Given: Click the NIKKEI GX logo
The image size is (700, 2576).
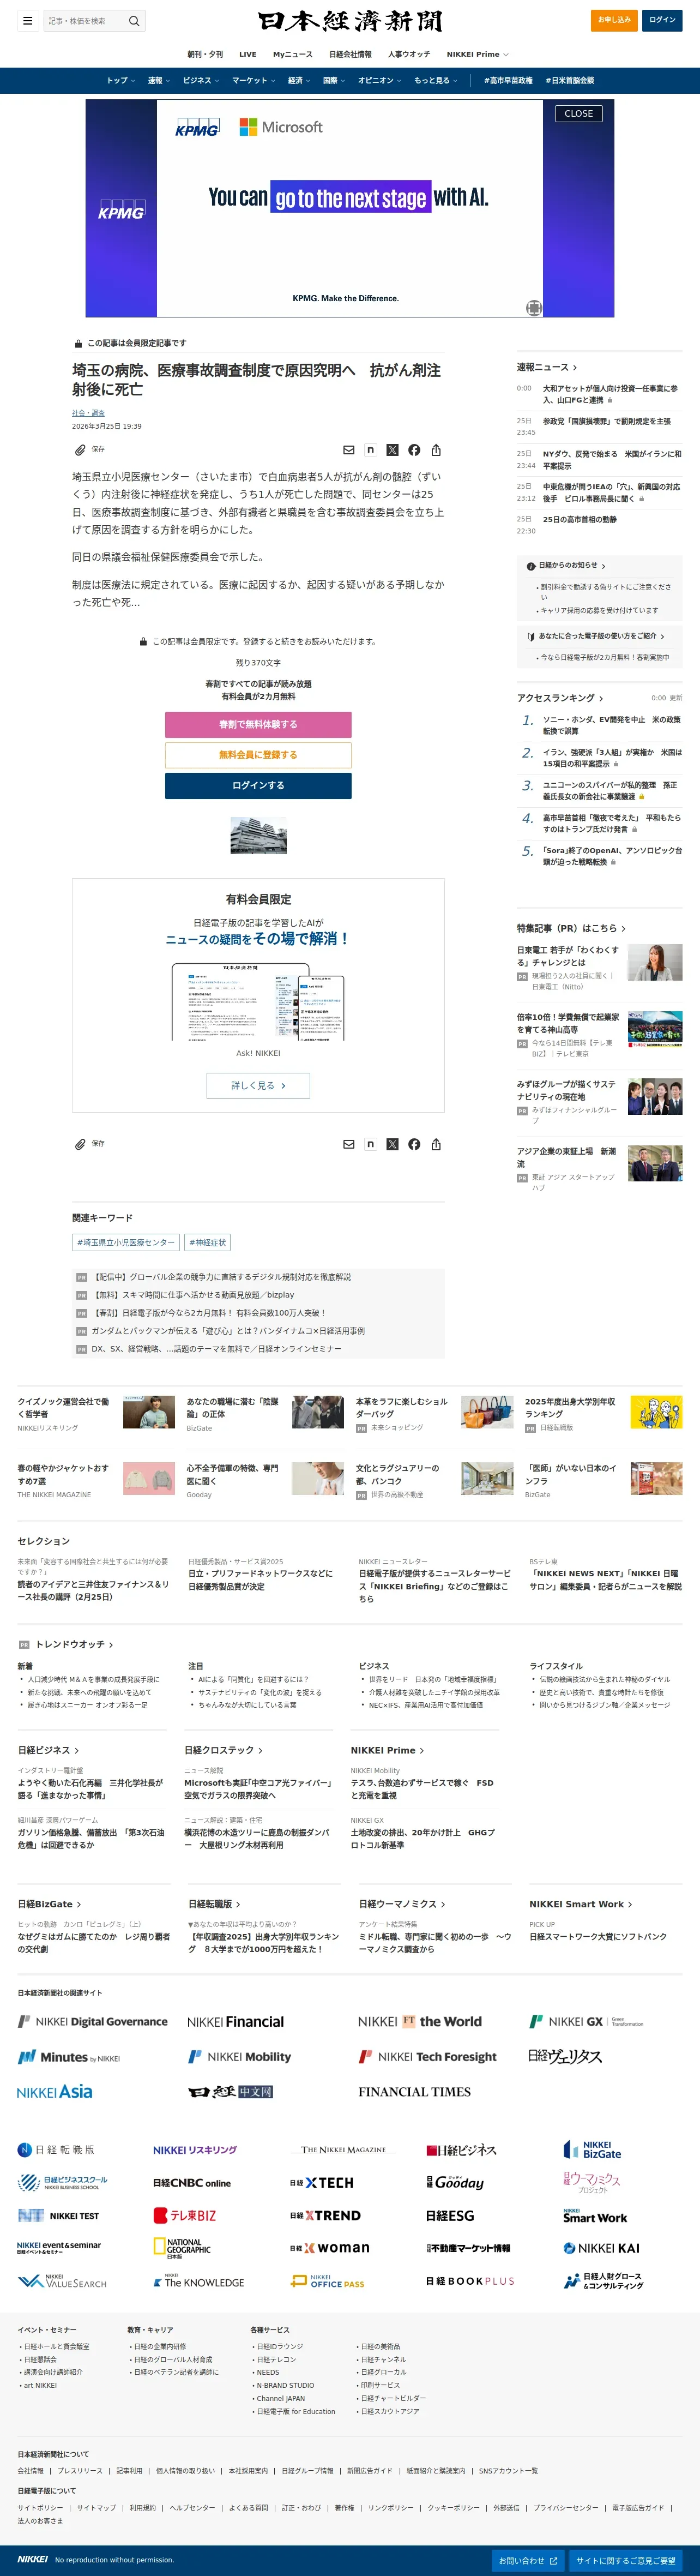Looking at the screenshot, I should [x=586, y=2021].
